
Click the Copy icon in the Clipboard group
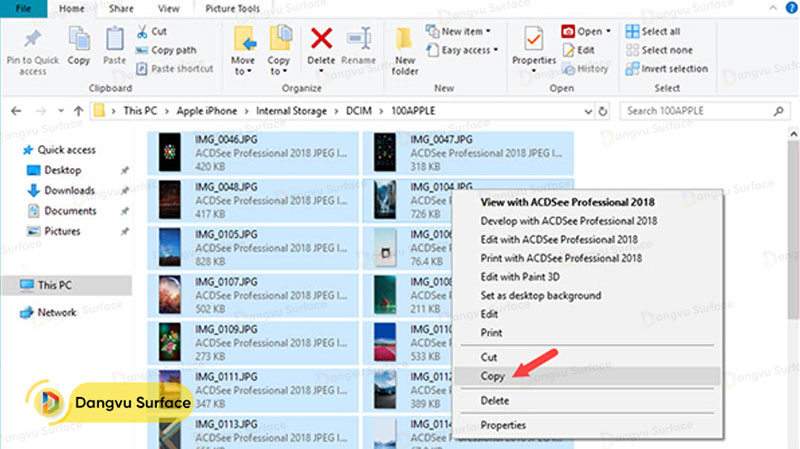(79, 39)
